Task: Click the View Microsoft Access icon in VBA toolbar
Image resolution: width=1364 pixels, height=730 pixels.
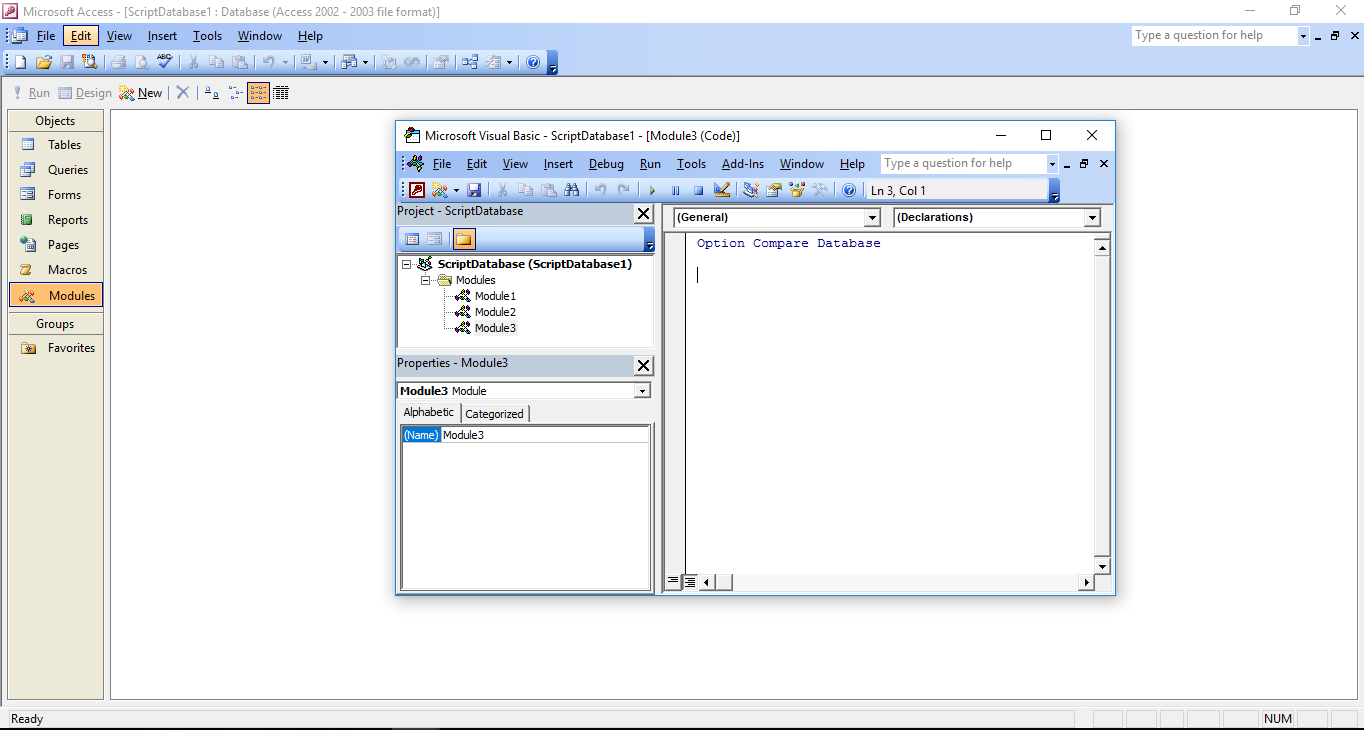Action: pos(417,190)
